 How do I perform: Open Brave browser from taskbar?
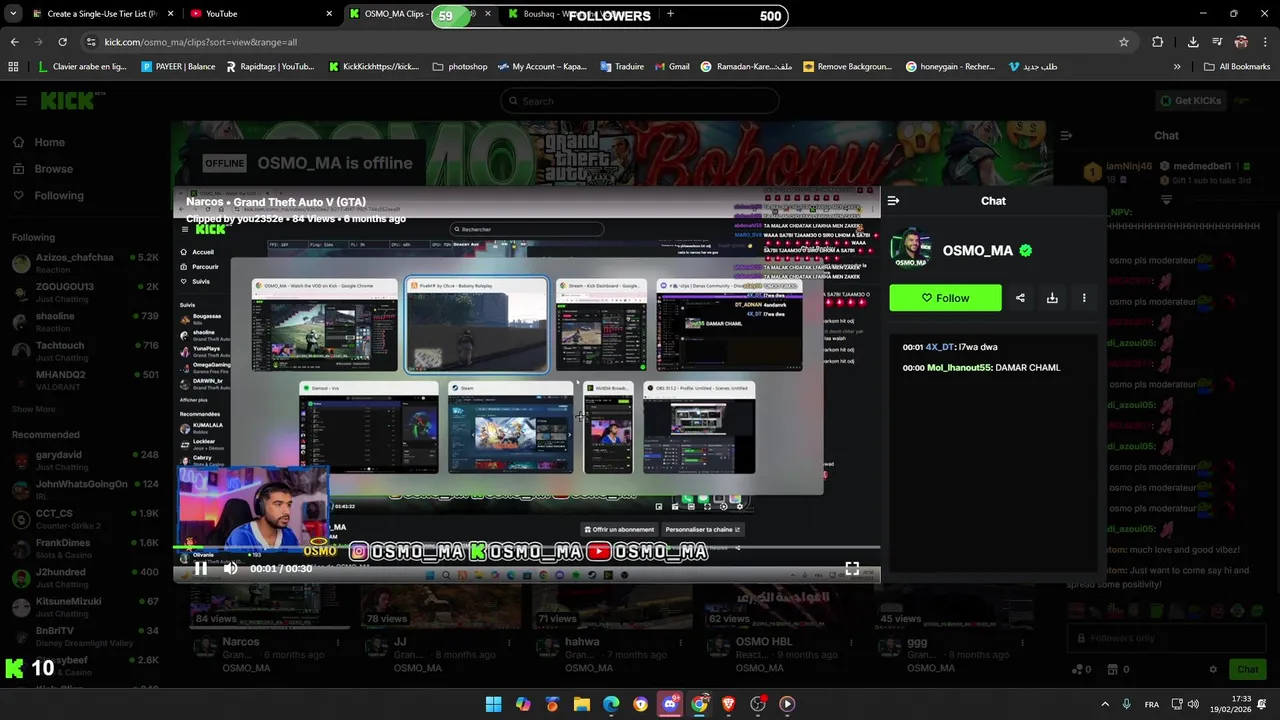(728, 704)
